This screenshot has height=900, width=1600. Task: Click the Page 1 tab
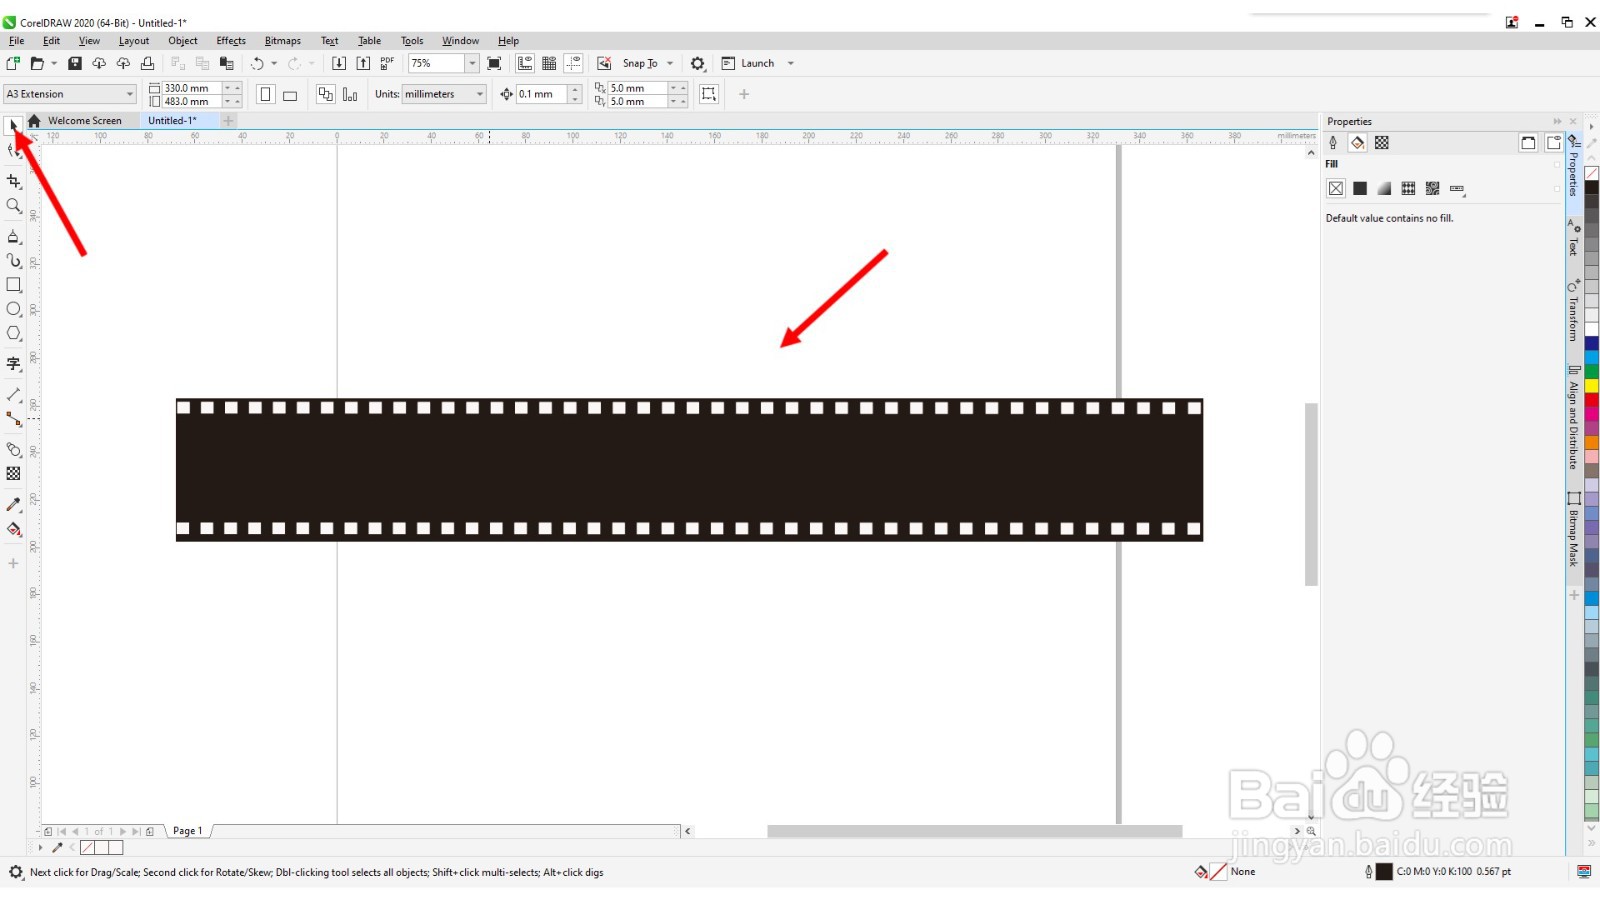pos(188,831)
